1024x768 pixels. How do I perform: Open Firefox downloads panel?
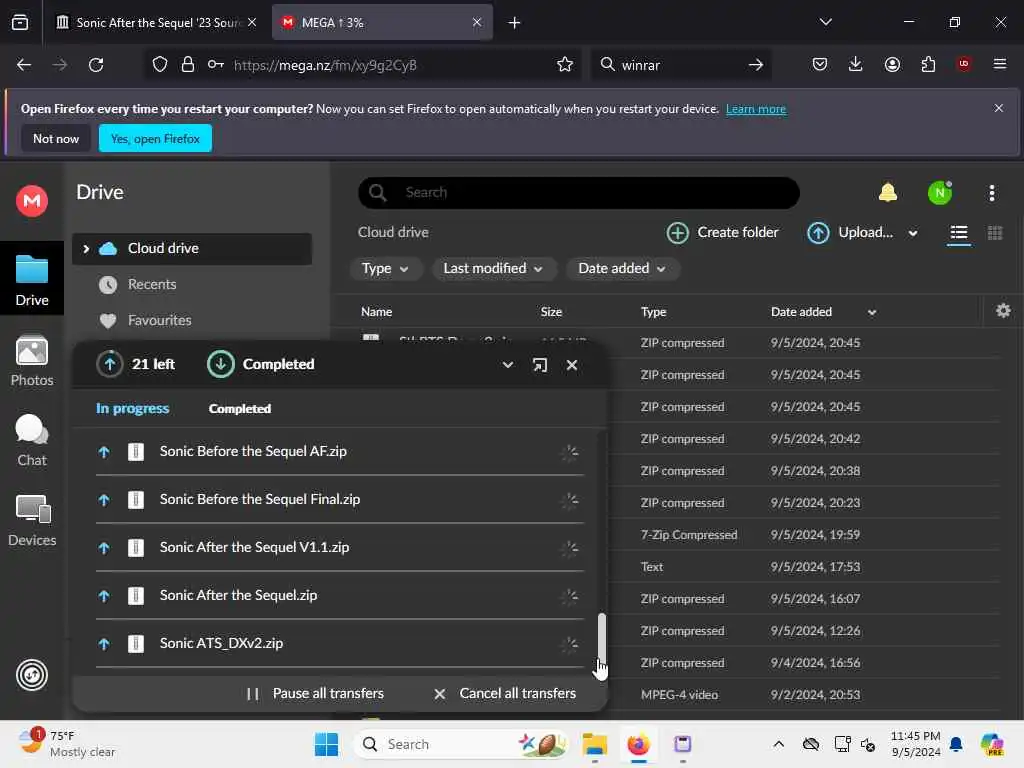pos(856,65)
